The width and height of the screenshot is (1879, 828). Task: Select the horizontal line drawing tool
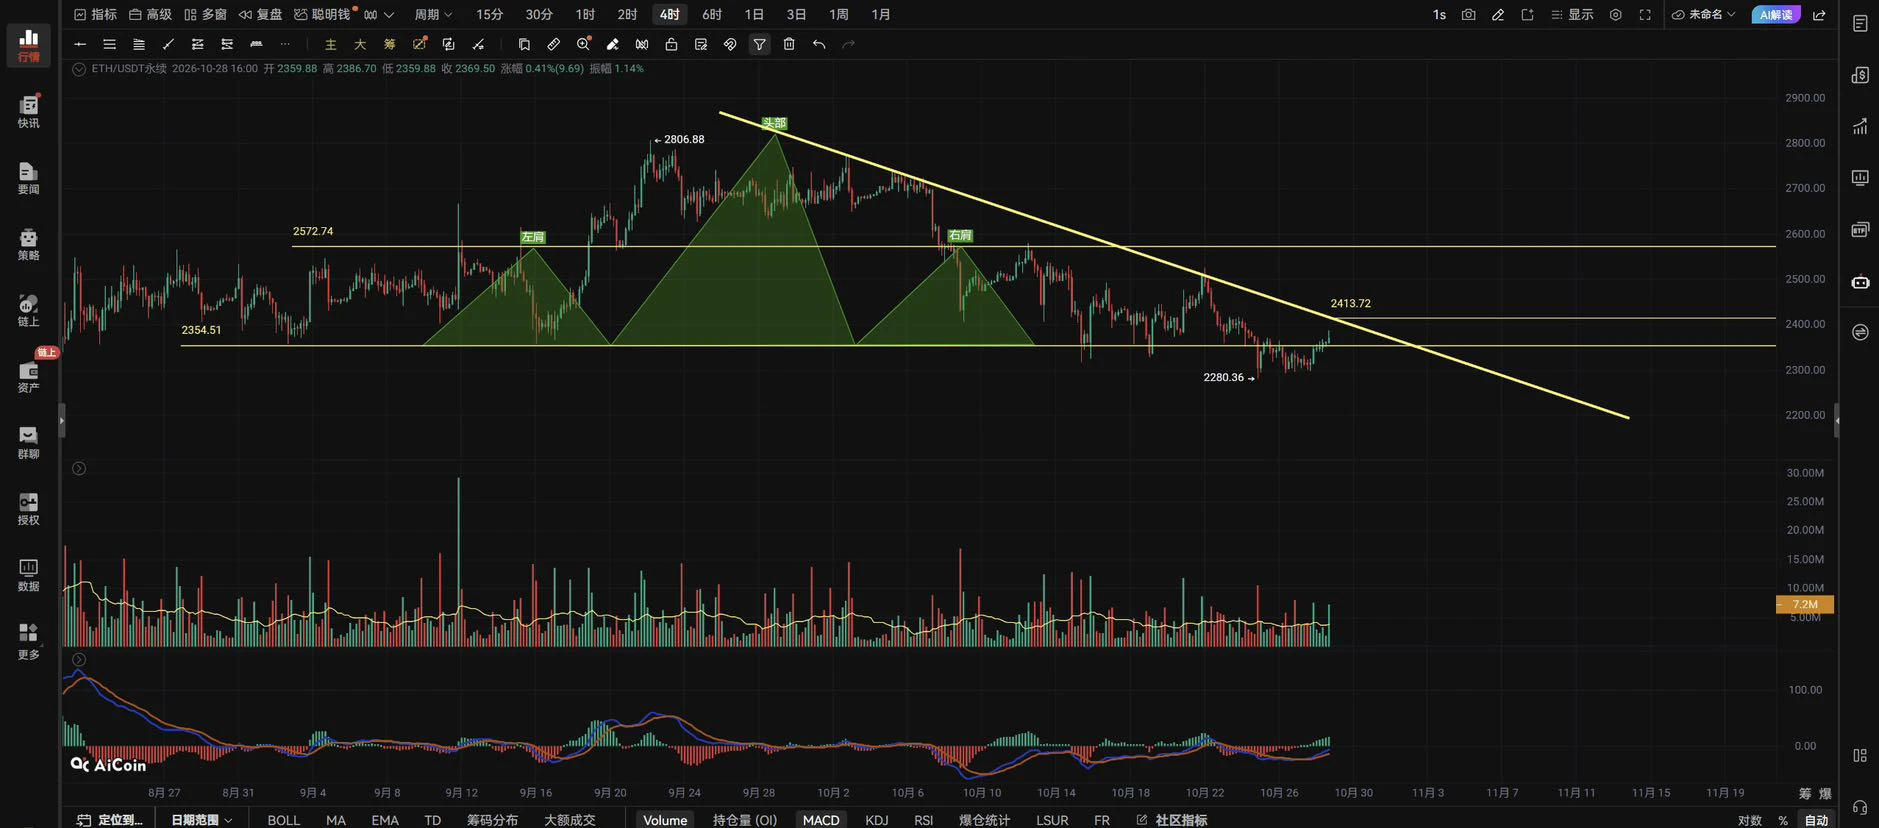point(80,44)
